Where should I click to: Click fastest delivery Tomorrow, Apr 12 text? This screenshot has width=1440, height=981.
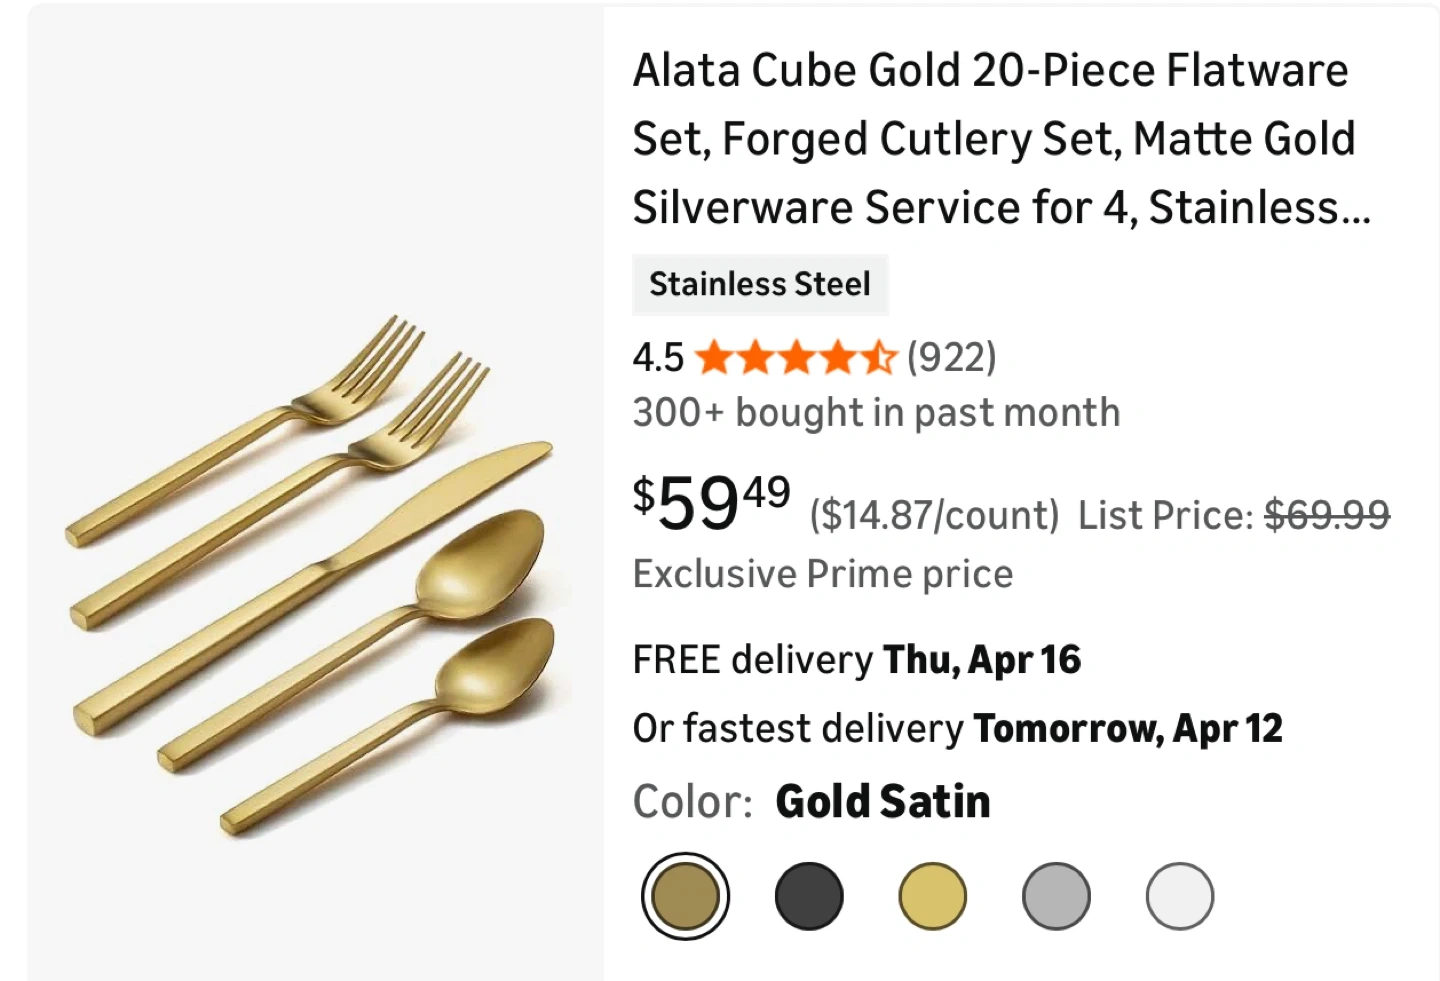click(957, 729)
